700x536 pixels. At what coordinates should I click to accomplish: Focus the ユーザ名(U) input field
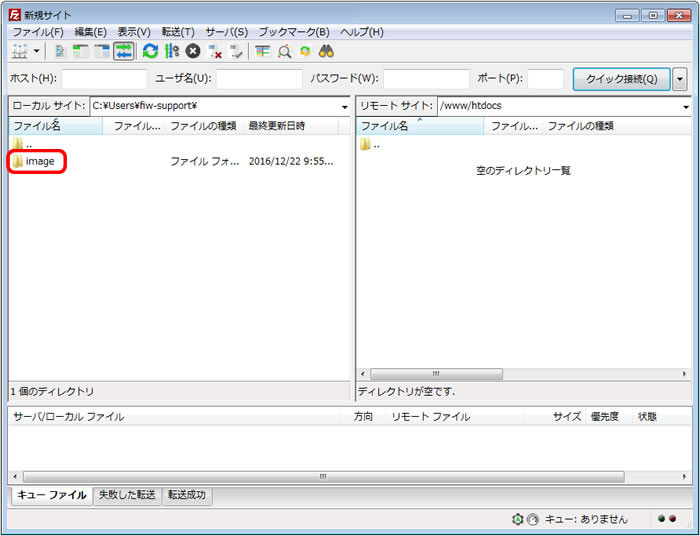coord(259,79)
